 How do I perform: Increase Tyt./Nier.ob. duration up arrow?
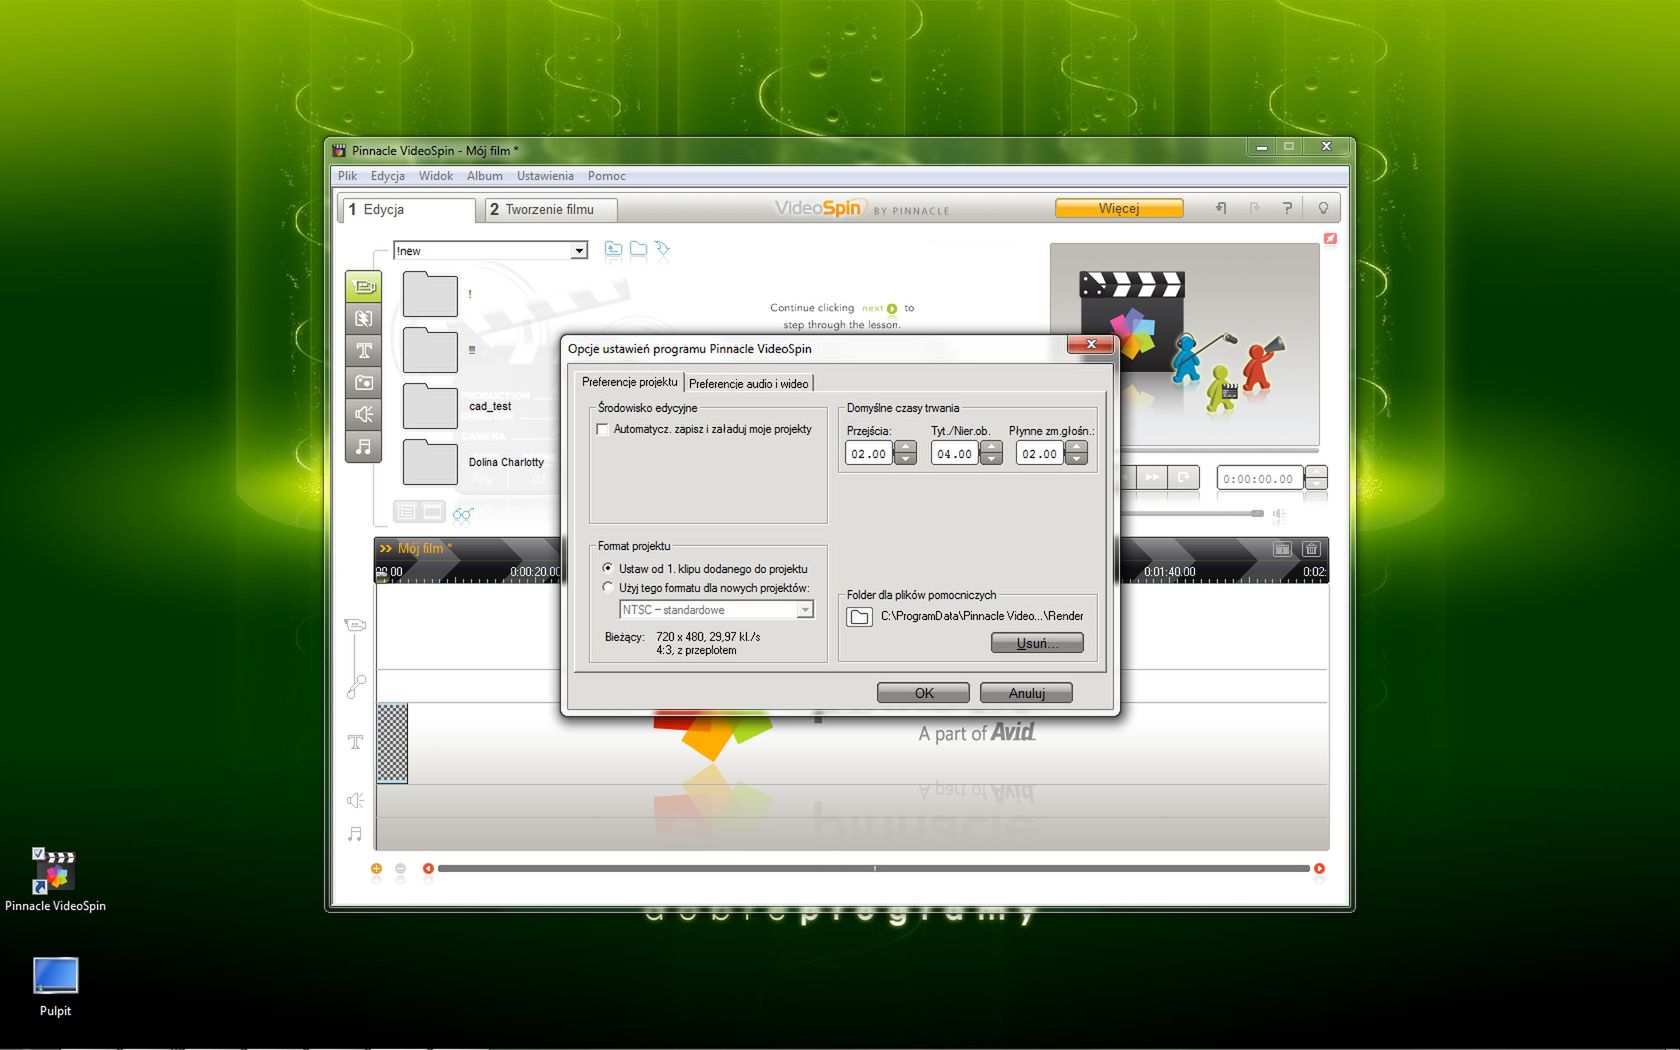point(991,447)
